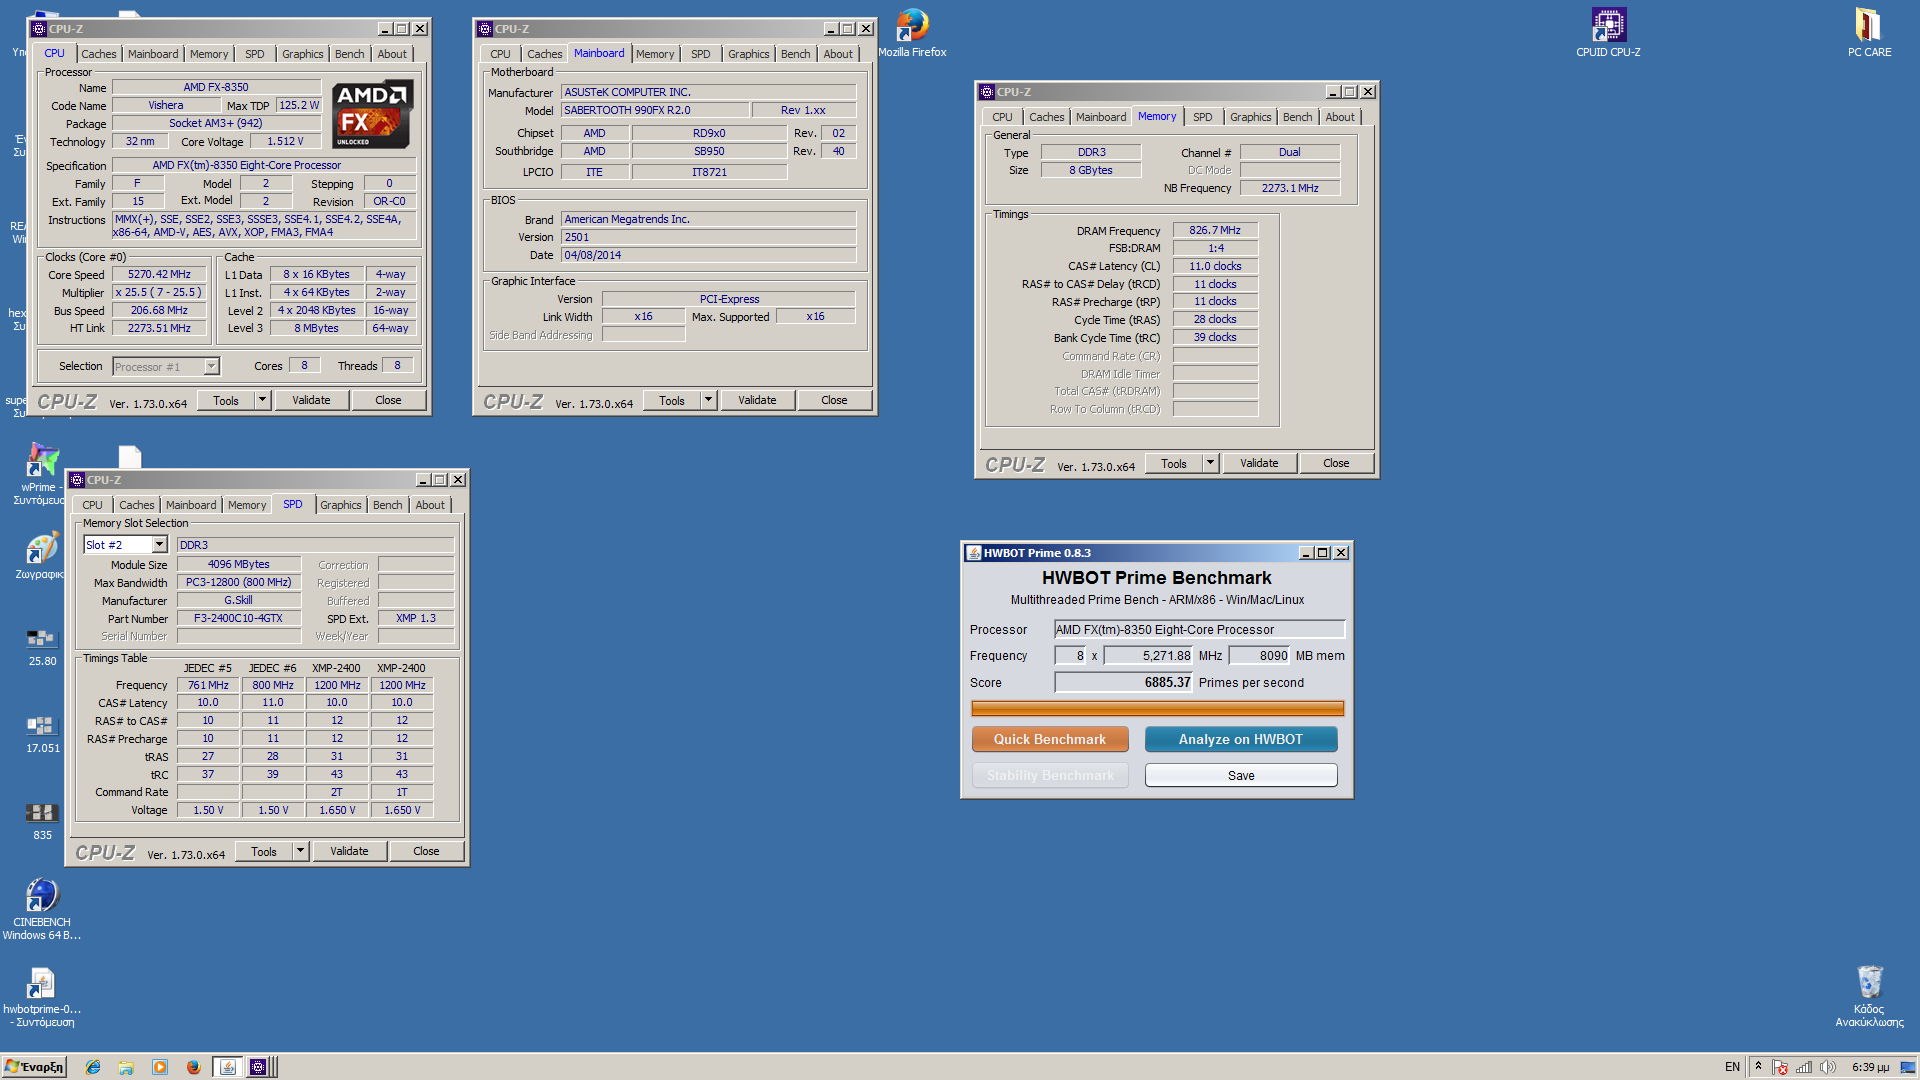This screenshot has height=1080, width=1920.
Task: Switch to About tab in SPD window
Action: coord(430,505)
